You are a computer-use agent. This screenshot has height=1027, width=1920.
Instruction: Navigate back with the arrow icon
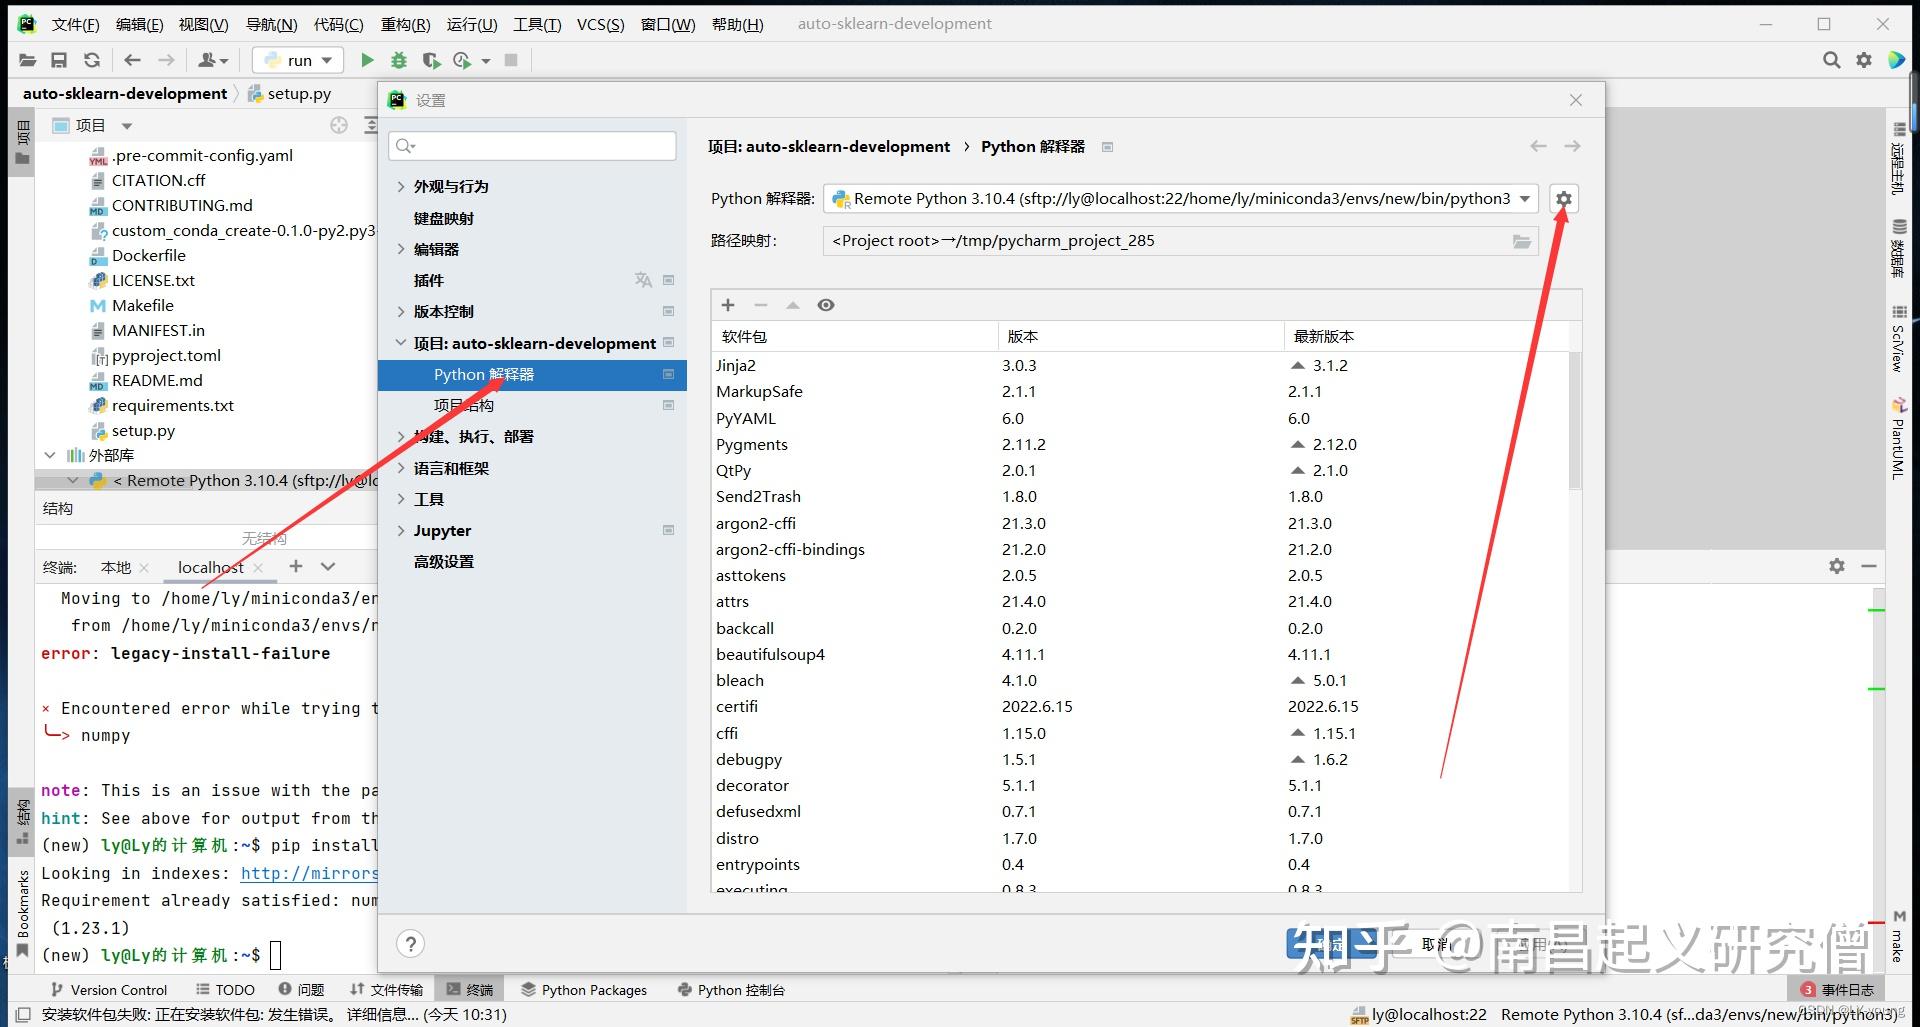(132, 60)
